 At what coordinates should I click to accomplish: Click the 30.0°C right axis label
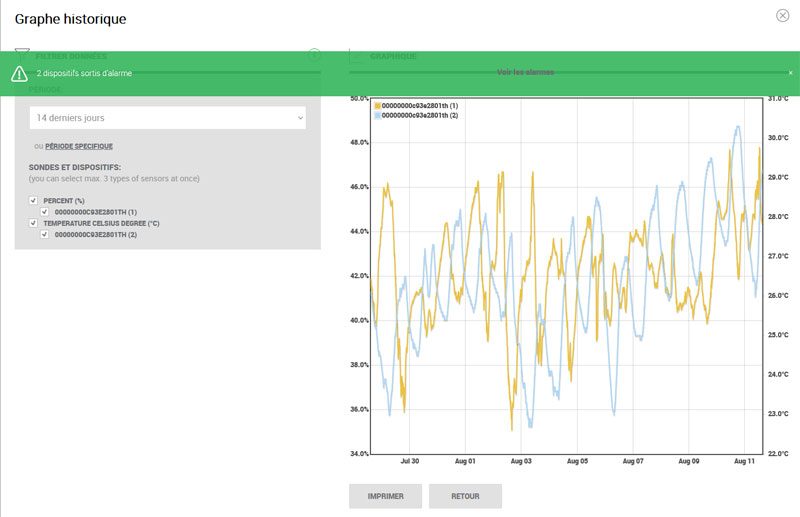pos(778,138)
